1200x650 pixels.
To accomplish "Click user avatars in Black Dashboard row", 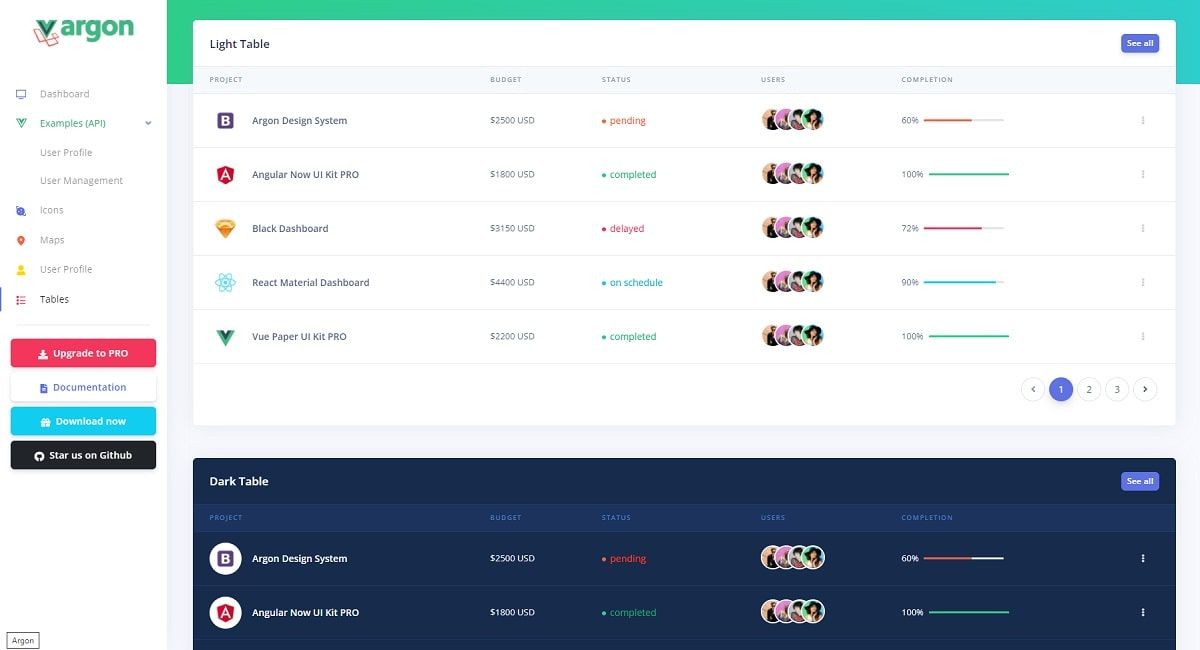I will (792, 228).
